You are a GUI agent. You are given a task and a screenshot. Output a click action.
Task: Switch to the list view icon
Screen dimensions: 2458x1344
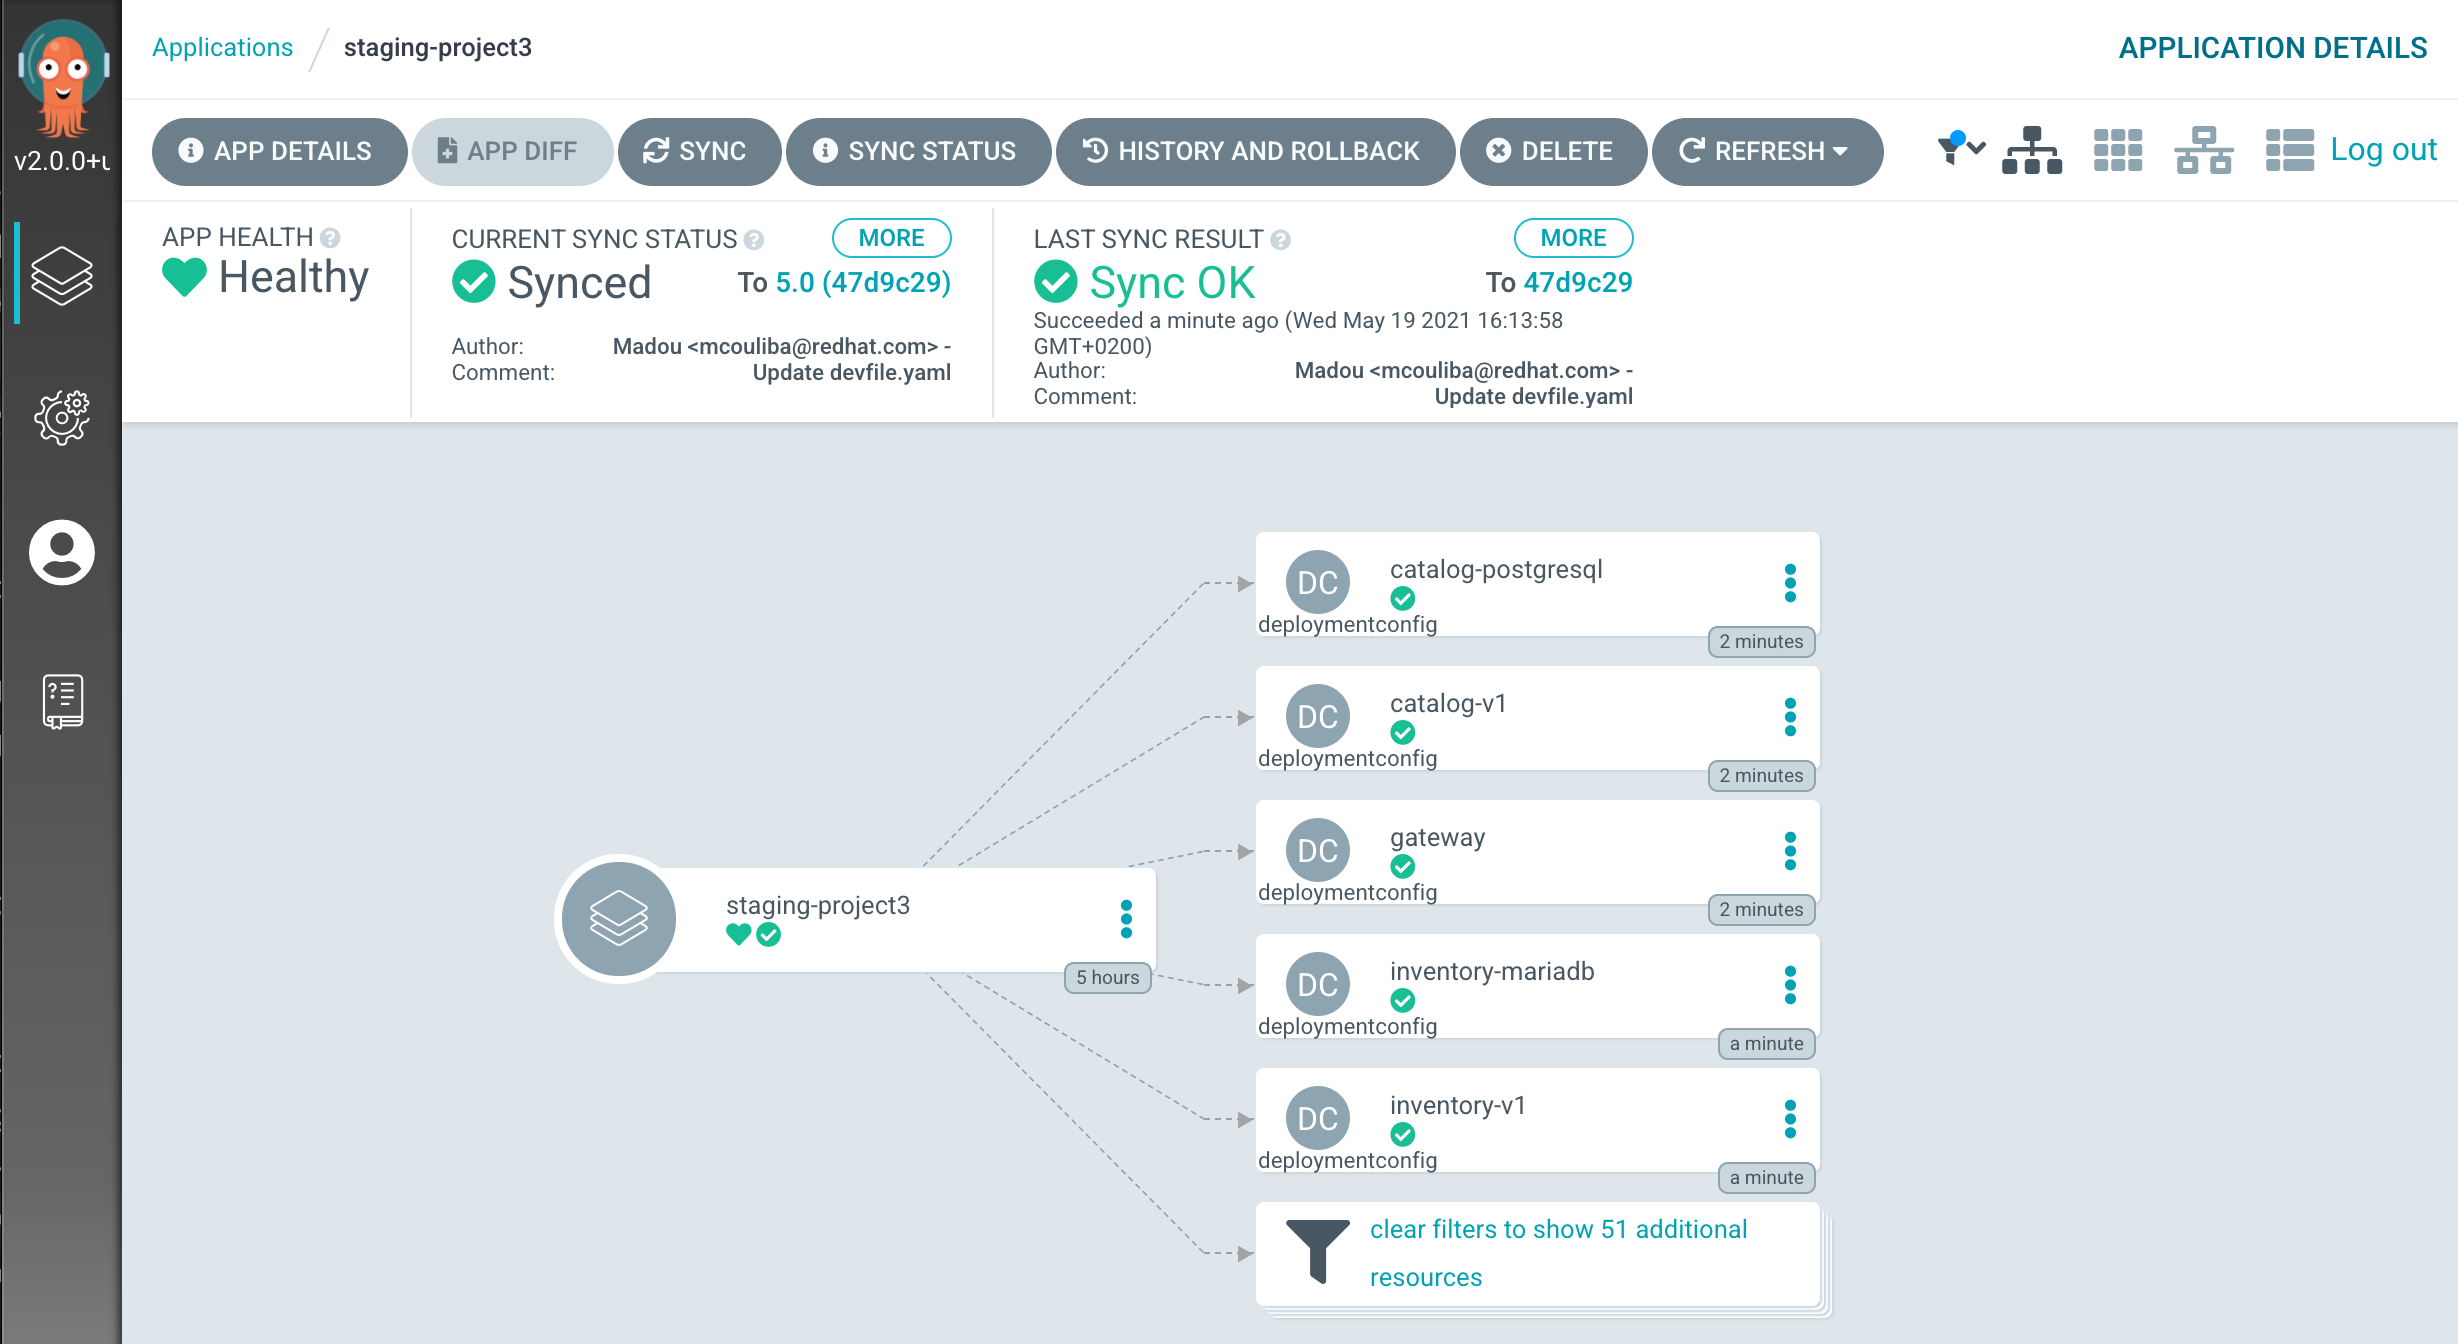2289,151
